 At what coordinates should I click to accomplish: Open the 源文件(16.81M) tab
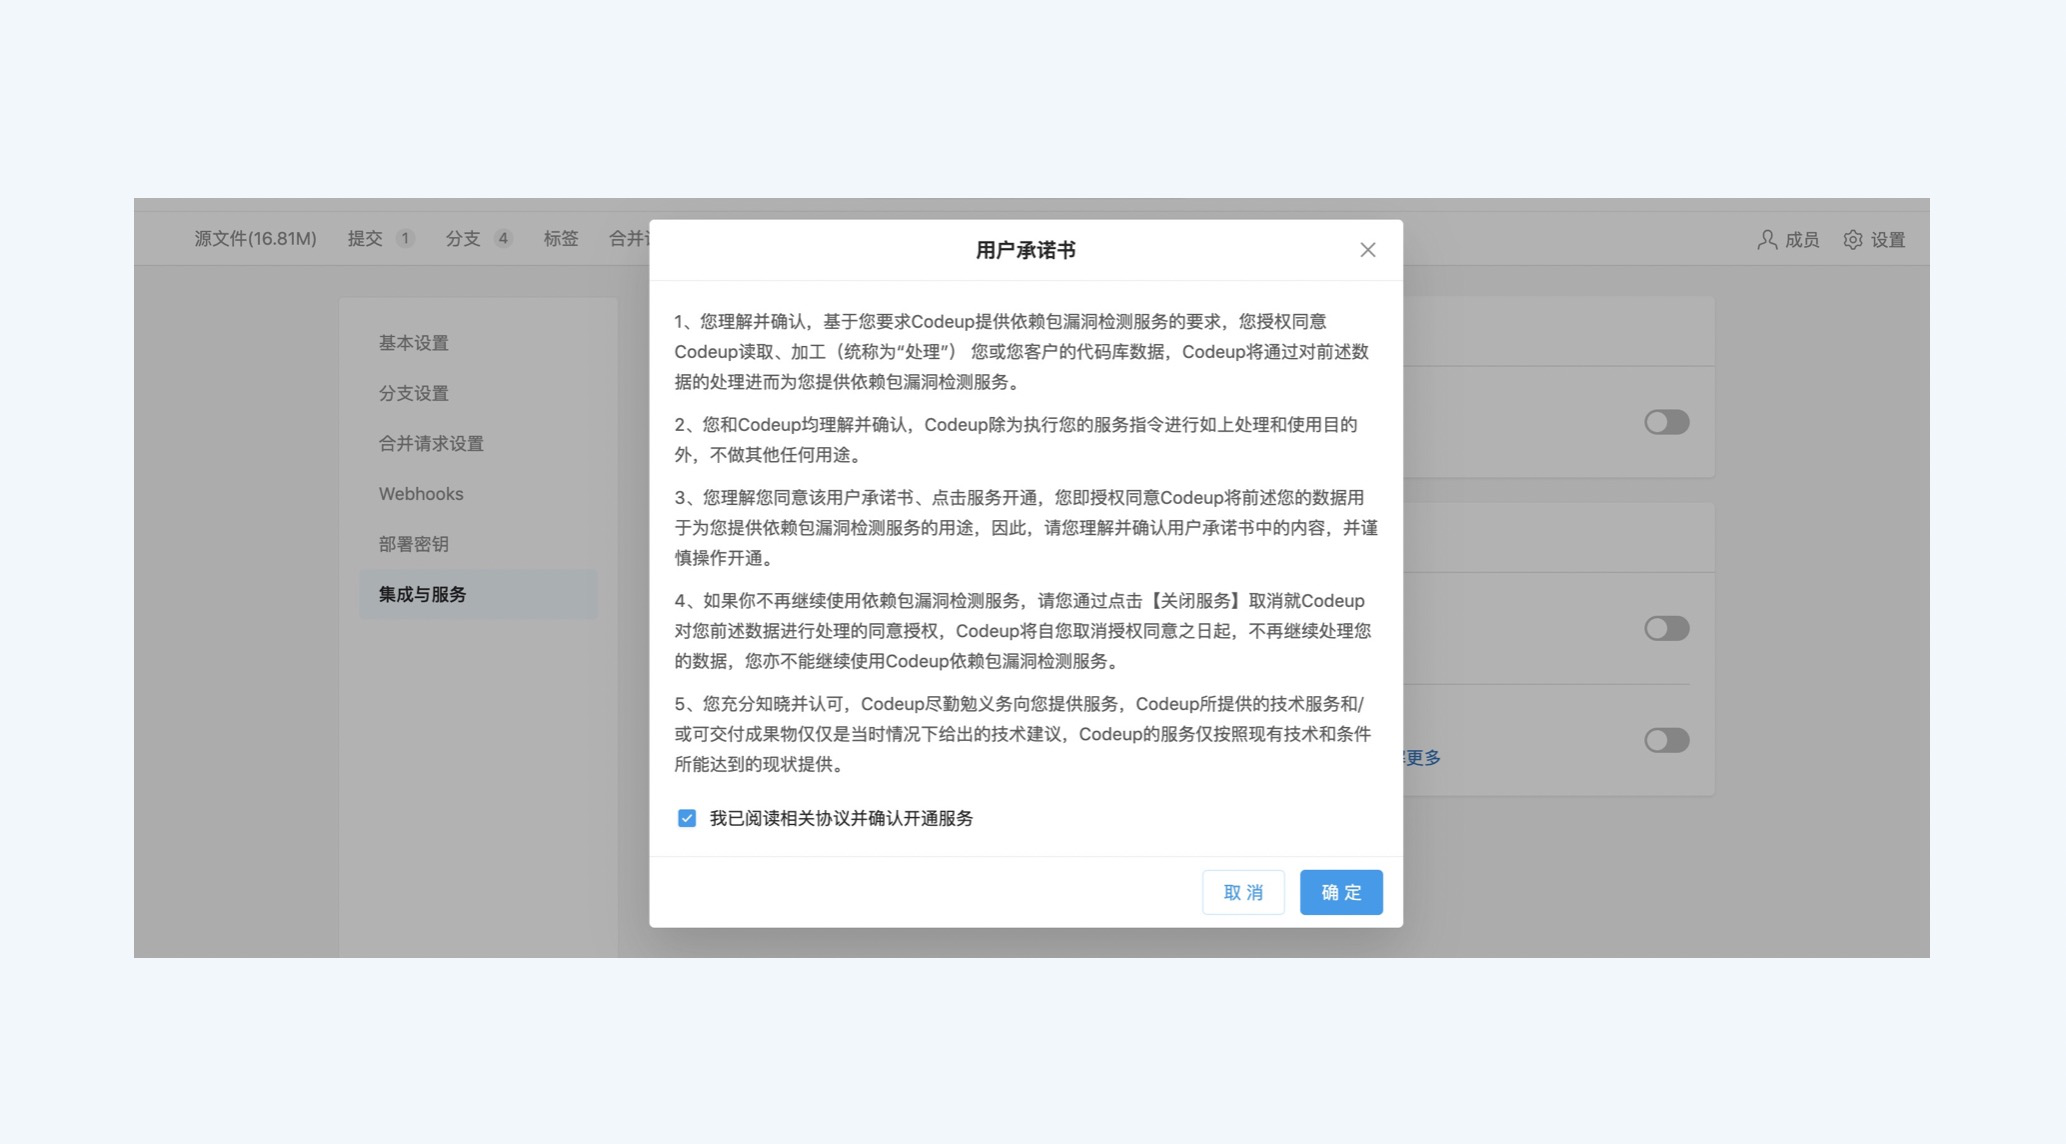point(255,239)
